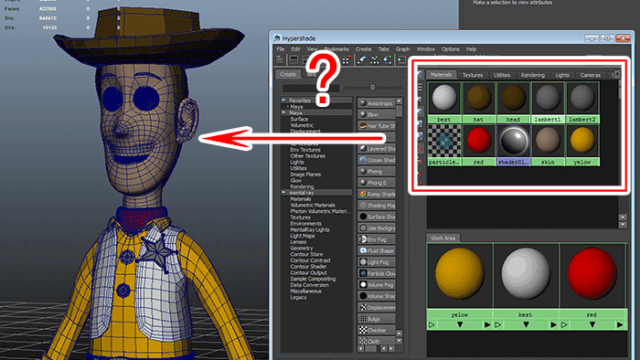Expand the red node dropdown arrow

pyautogui.click(x=592, y=325)
